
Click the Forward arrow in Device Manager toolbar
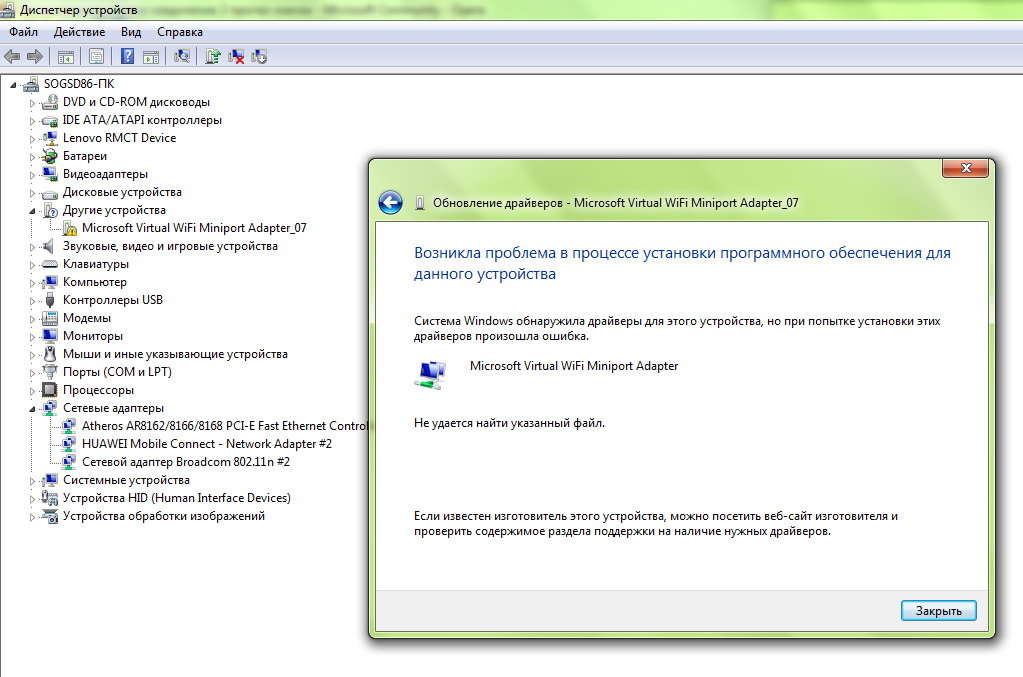click(x=35, y=57)
